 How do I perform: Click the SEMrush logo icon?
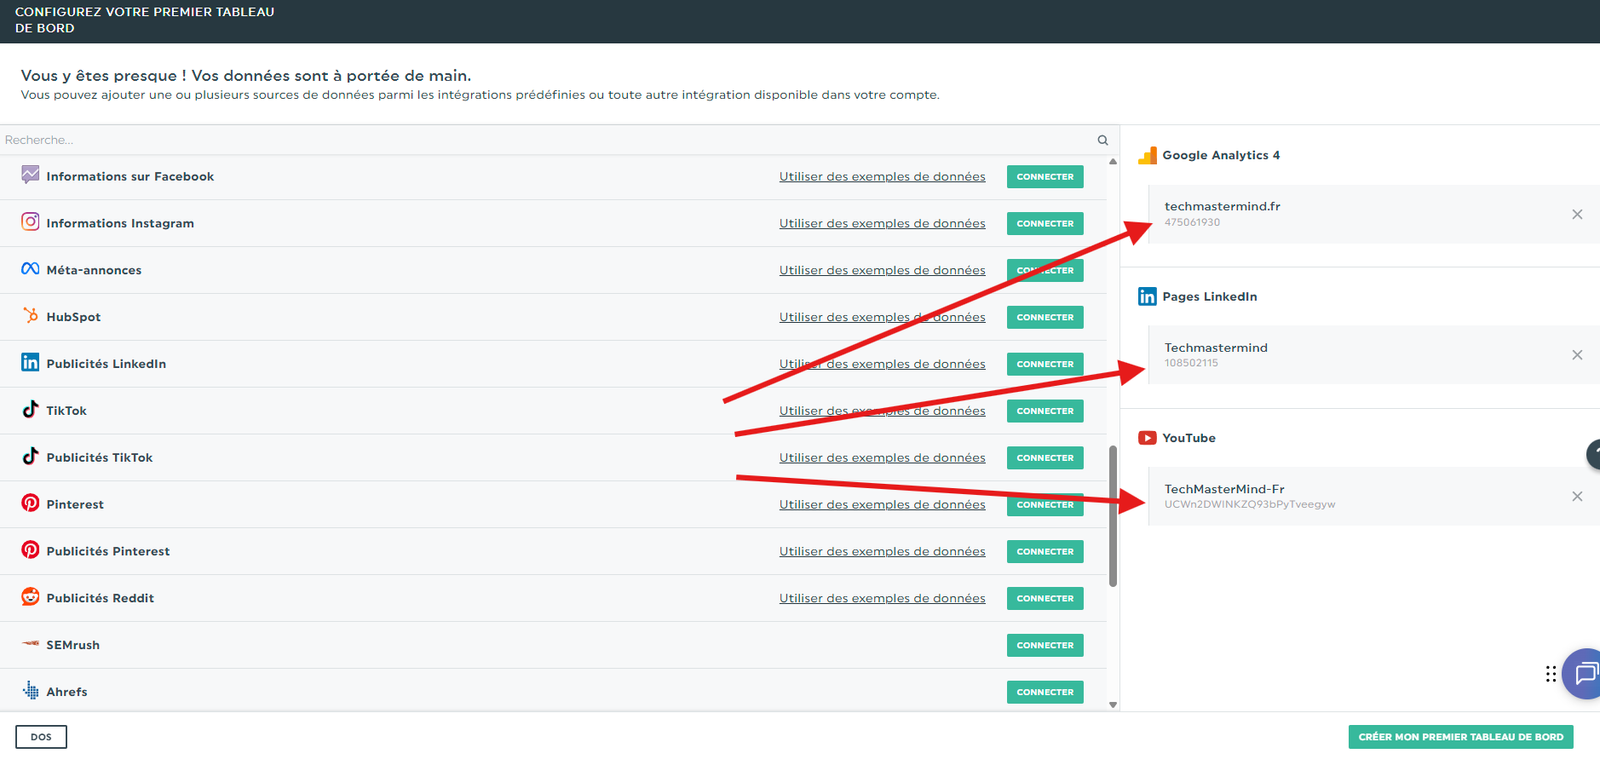point(30,644)
